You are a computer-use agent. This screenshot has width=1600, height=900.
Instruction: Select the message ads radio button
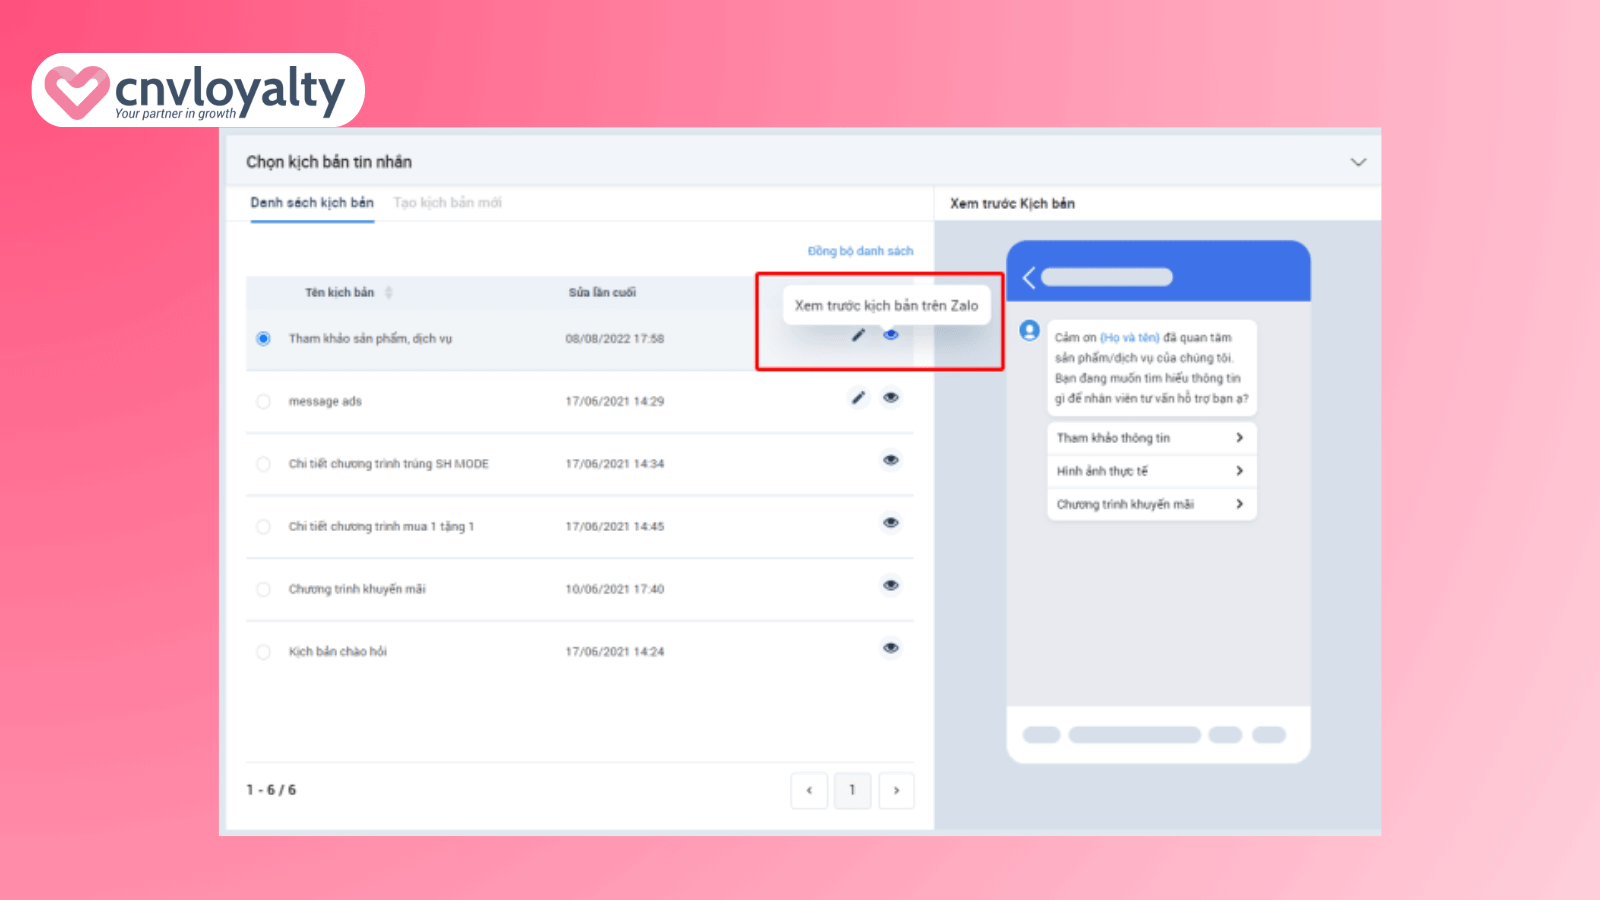(263, 402)
